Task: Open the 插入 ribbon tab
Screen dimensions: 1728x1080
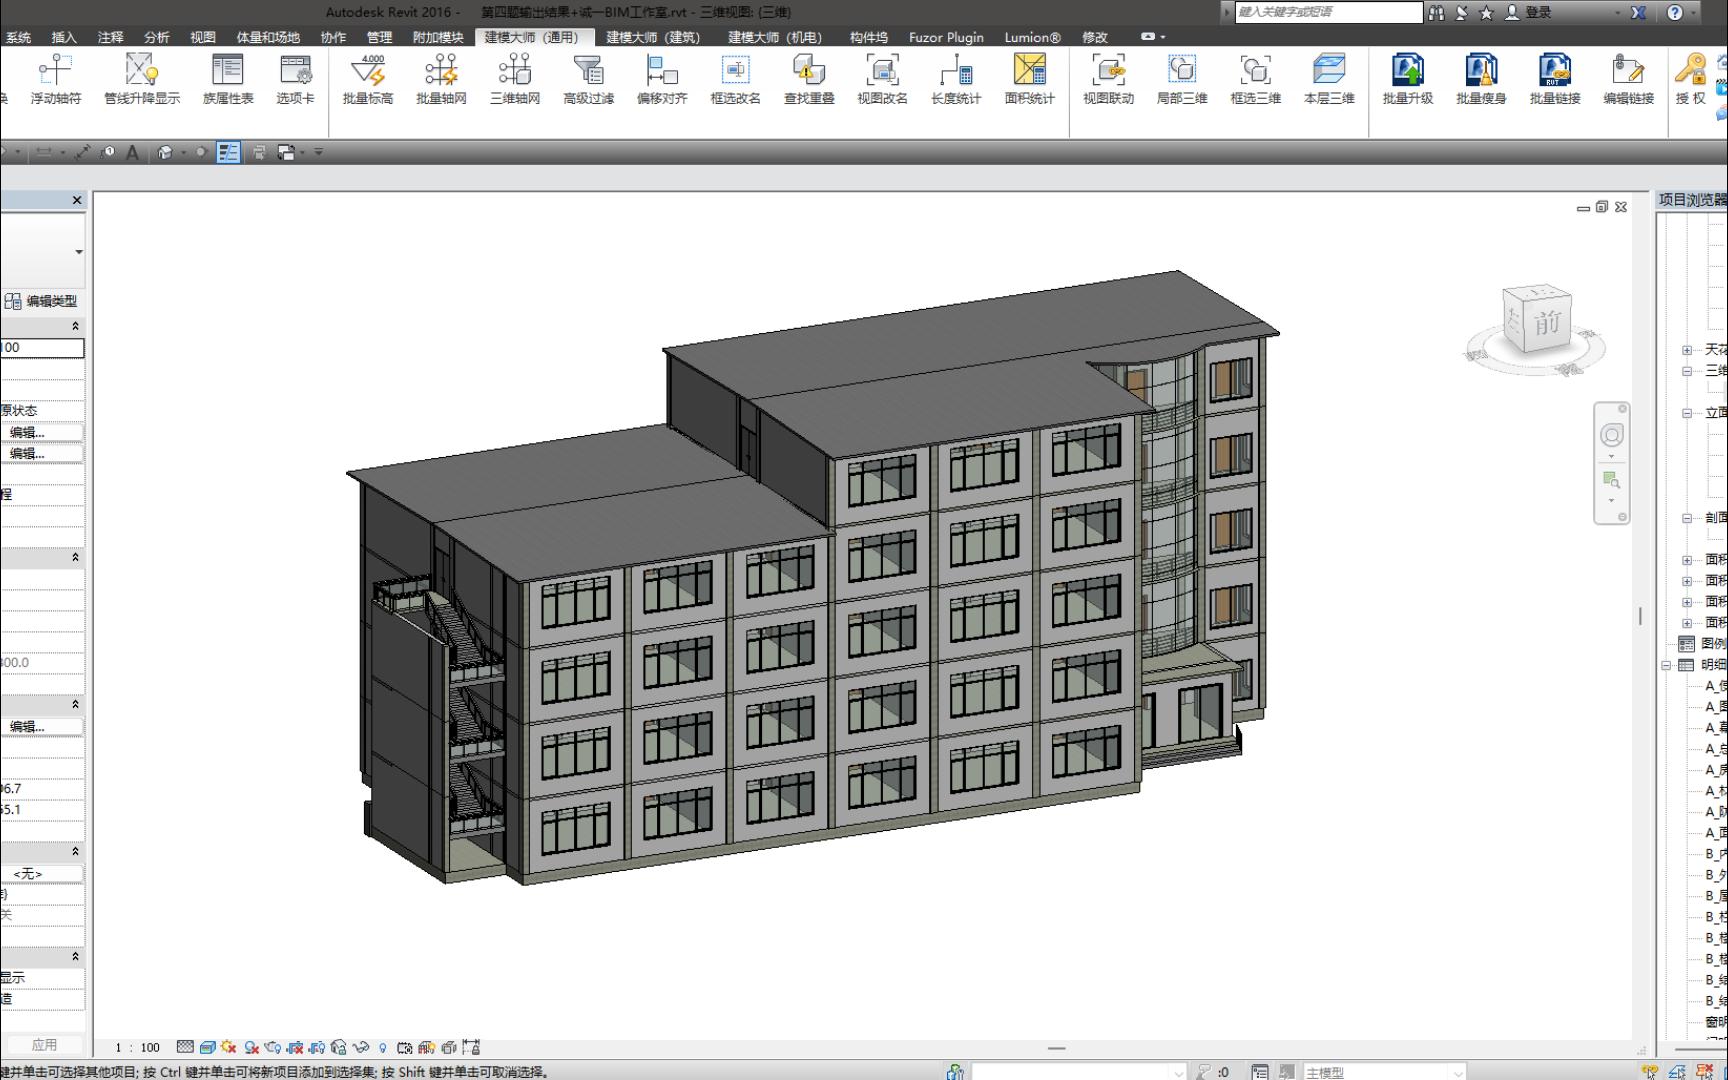Action: 63,37
